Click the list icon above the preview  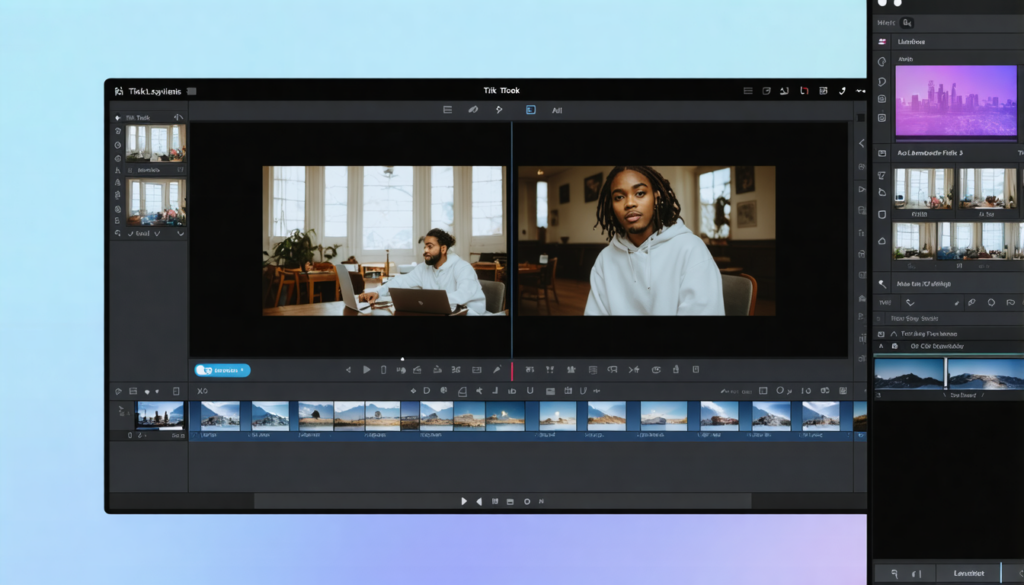(447, 110)
